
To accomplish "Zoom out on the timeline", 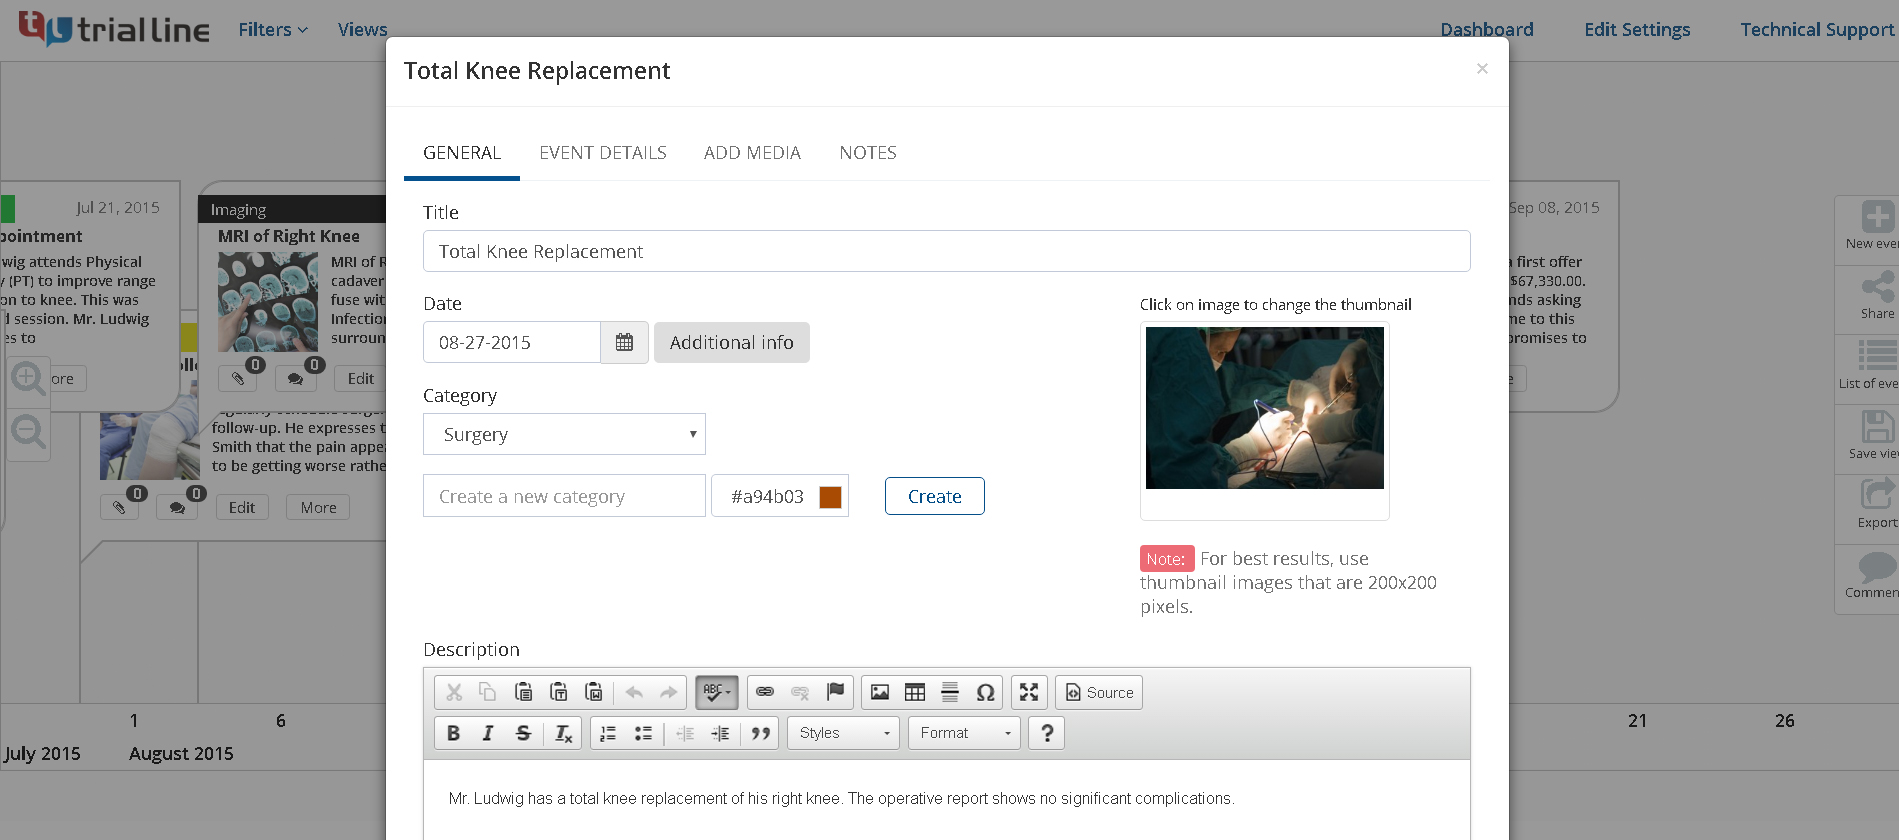I will (x=28, y=431).
